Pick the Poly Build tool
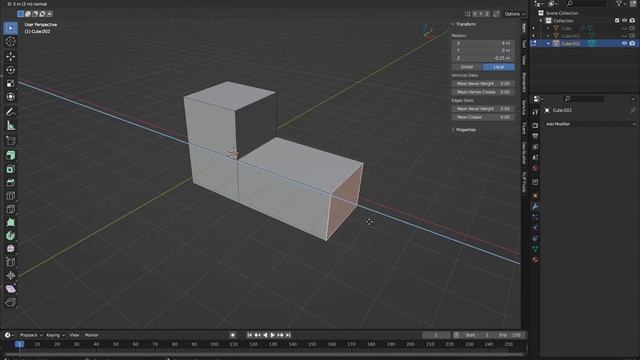640x360 pixels. (x=11, y=222)
